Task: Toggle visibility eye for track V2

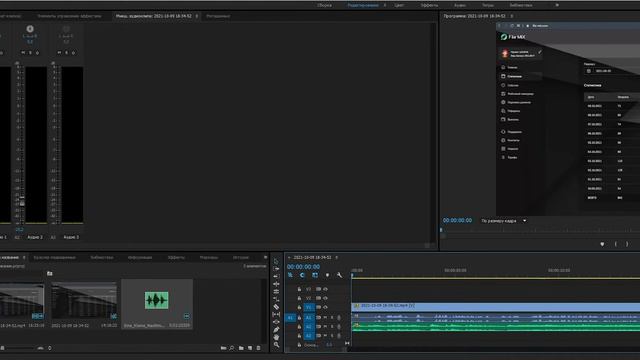Action: 325,298
